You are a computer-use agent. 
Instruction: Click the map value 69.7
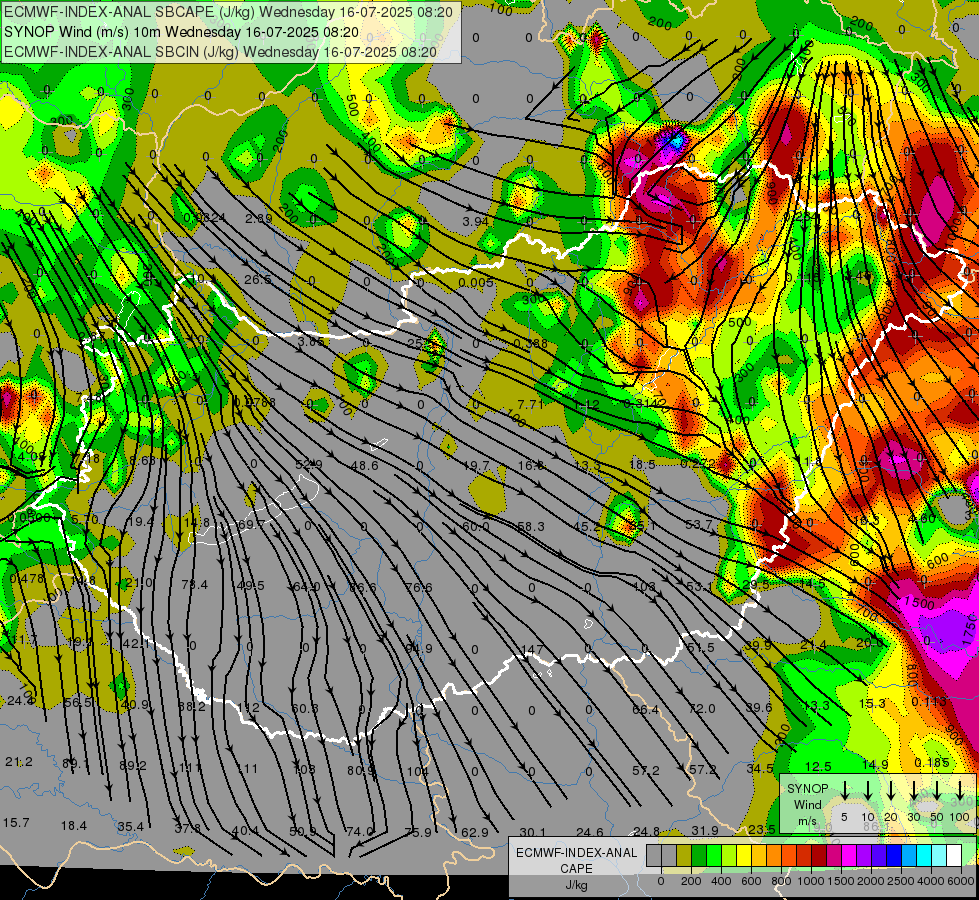pyautogui.click(x=251, y=524)
